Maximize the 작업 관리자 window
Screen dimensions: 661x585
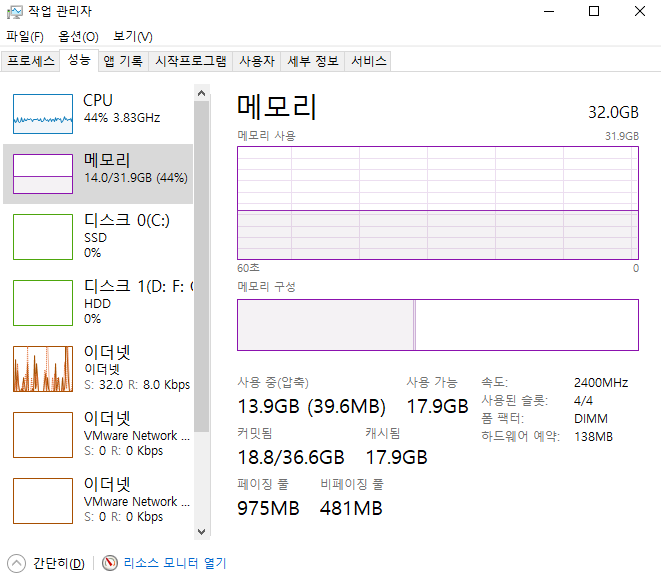coord(594,11)
